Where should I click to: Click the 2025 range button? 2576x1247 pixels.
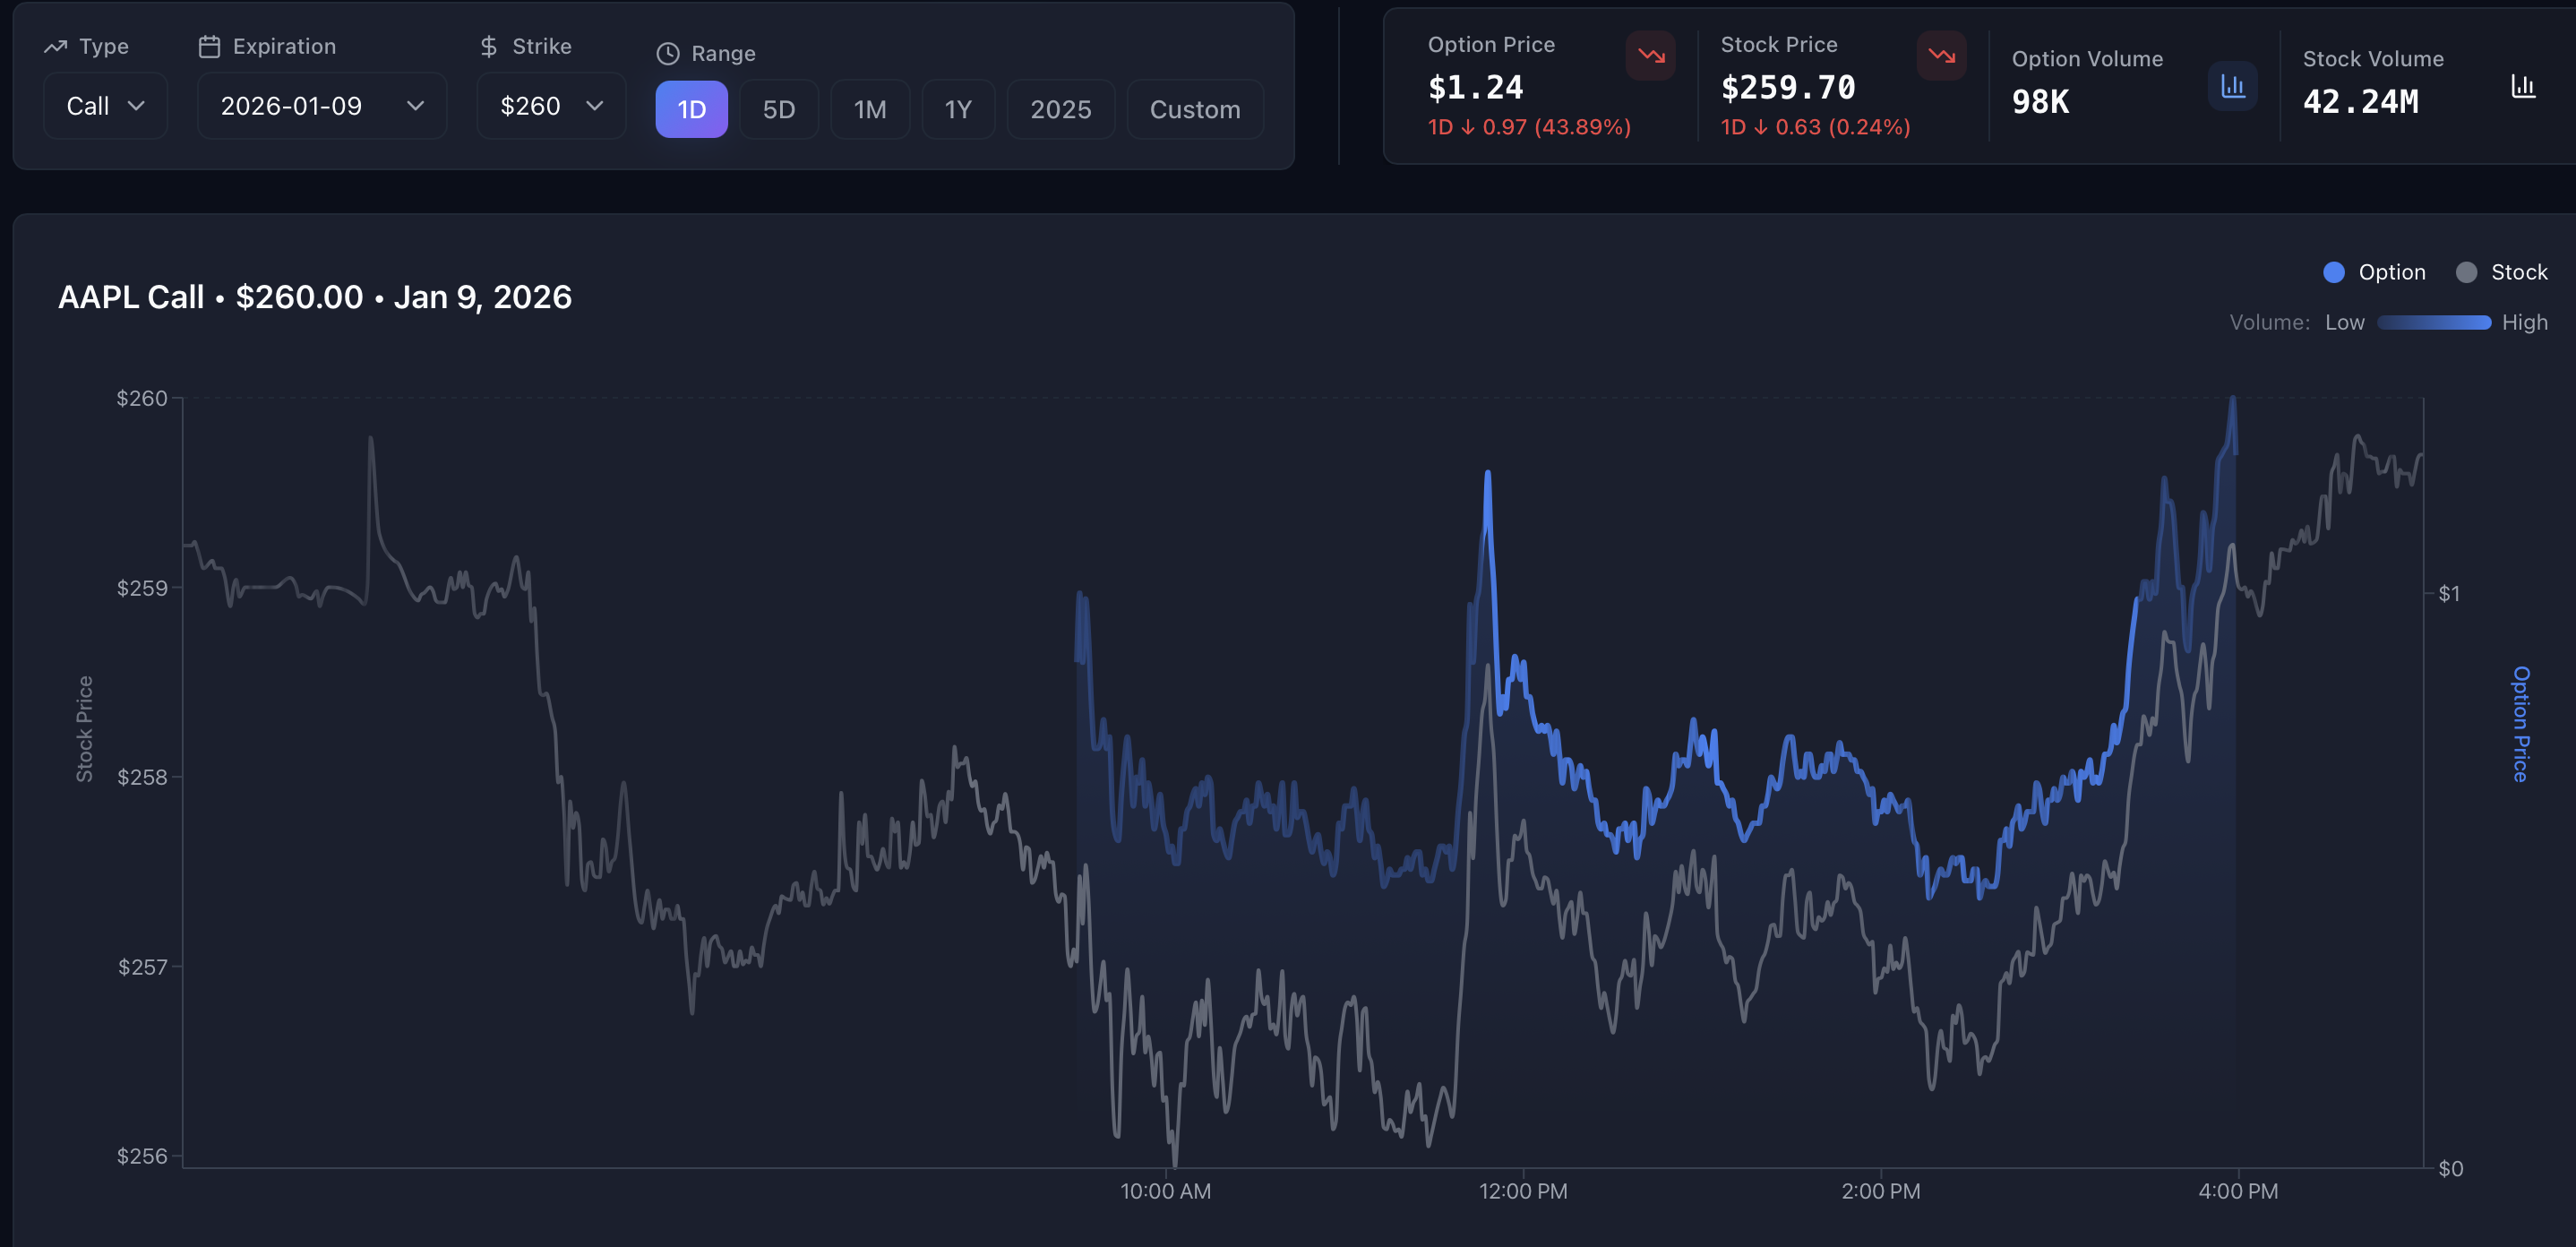(1060, 109)
